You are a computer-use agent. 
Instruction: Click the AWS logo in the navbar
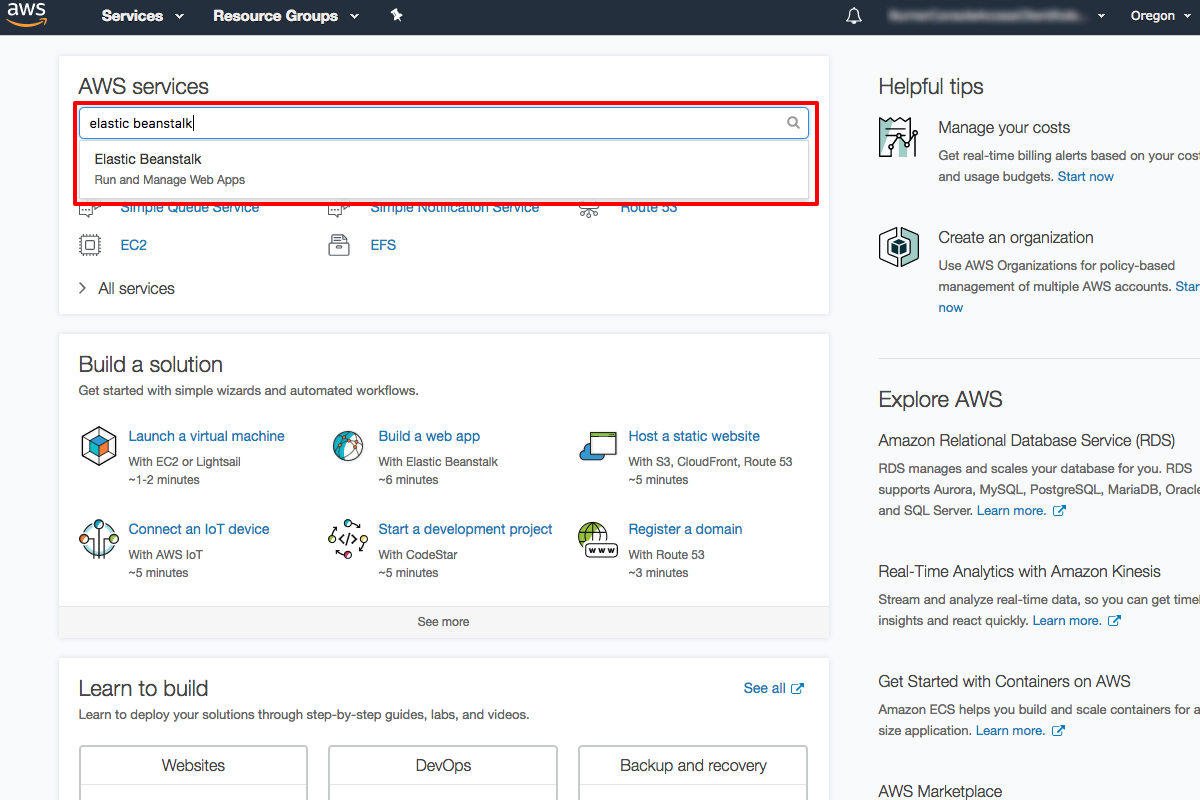26,15
